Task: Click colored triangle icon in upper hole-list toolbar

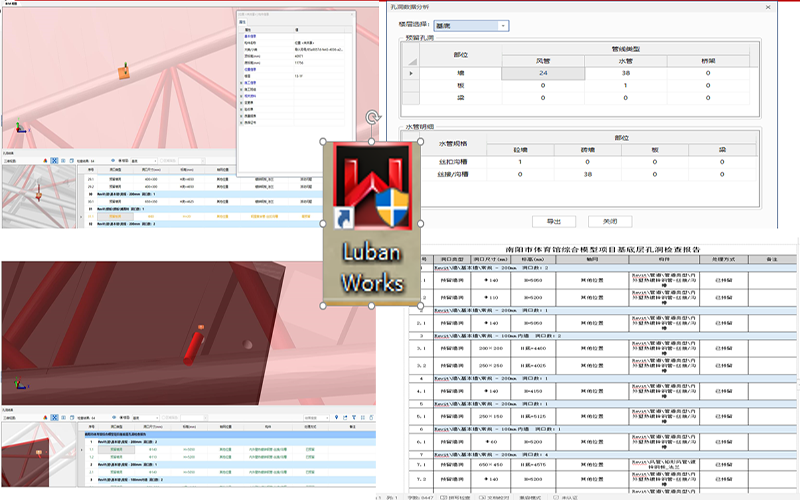Action: 45,161
